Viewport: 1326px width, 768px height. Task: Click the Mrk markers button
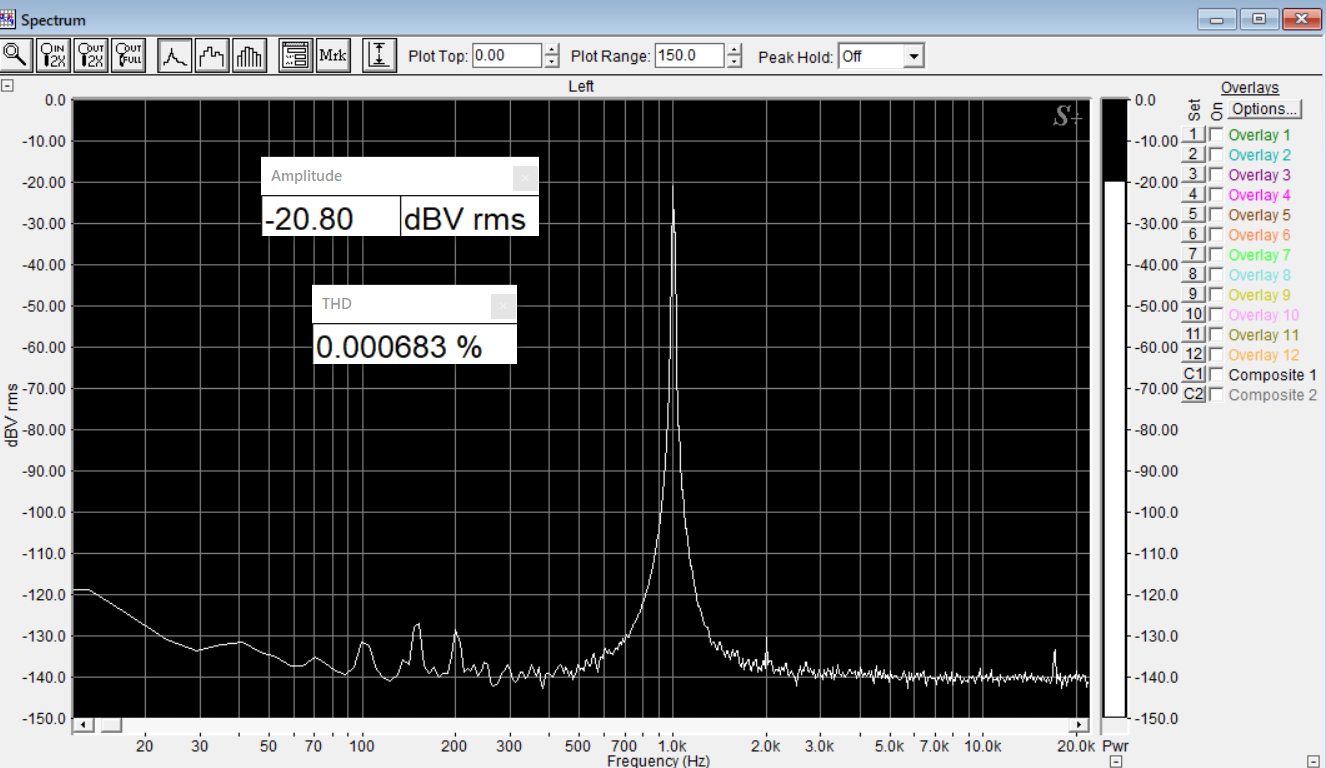tap(333, 55)
